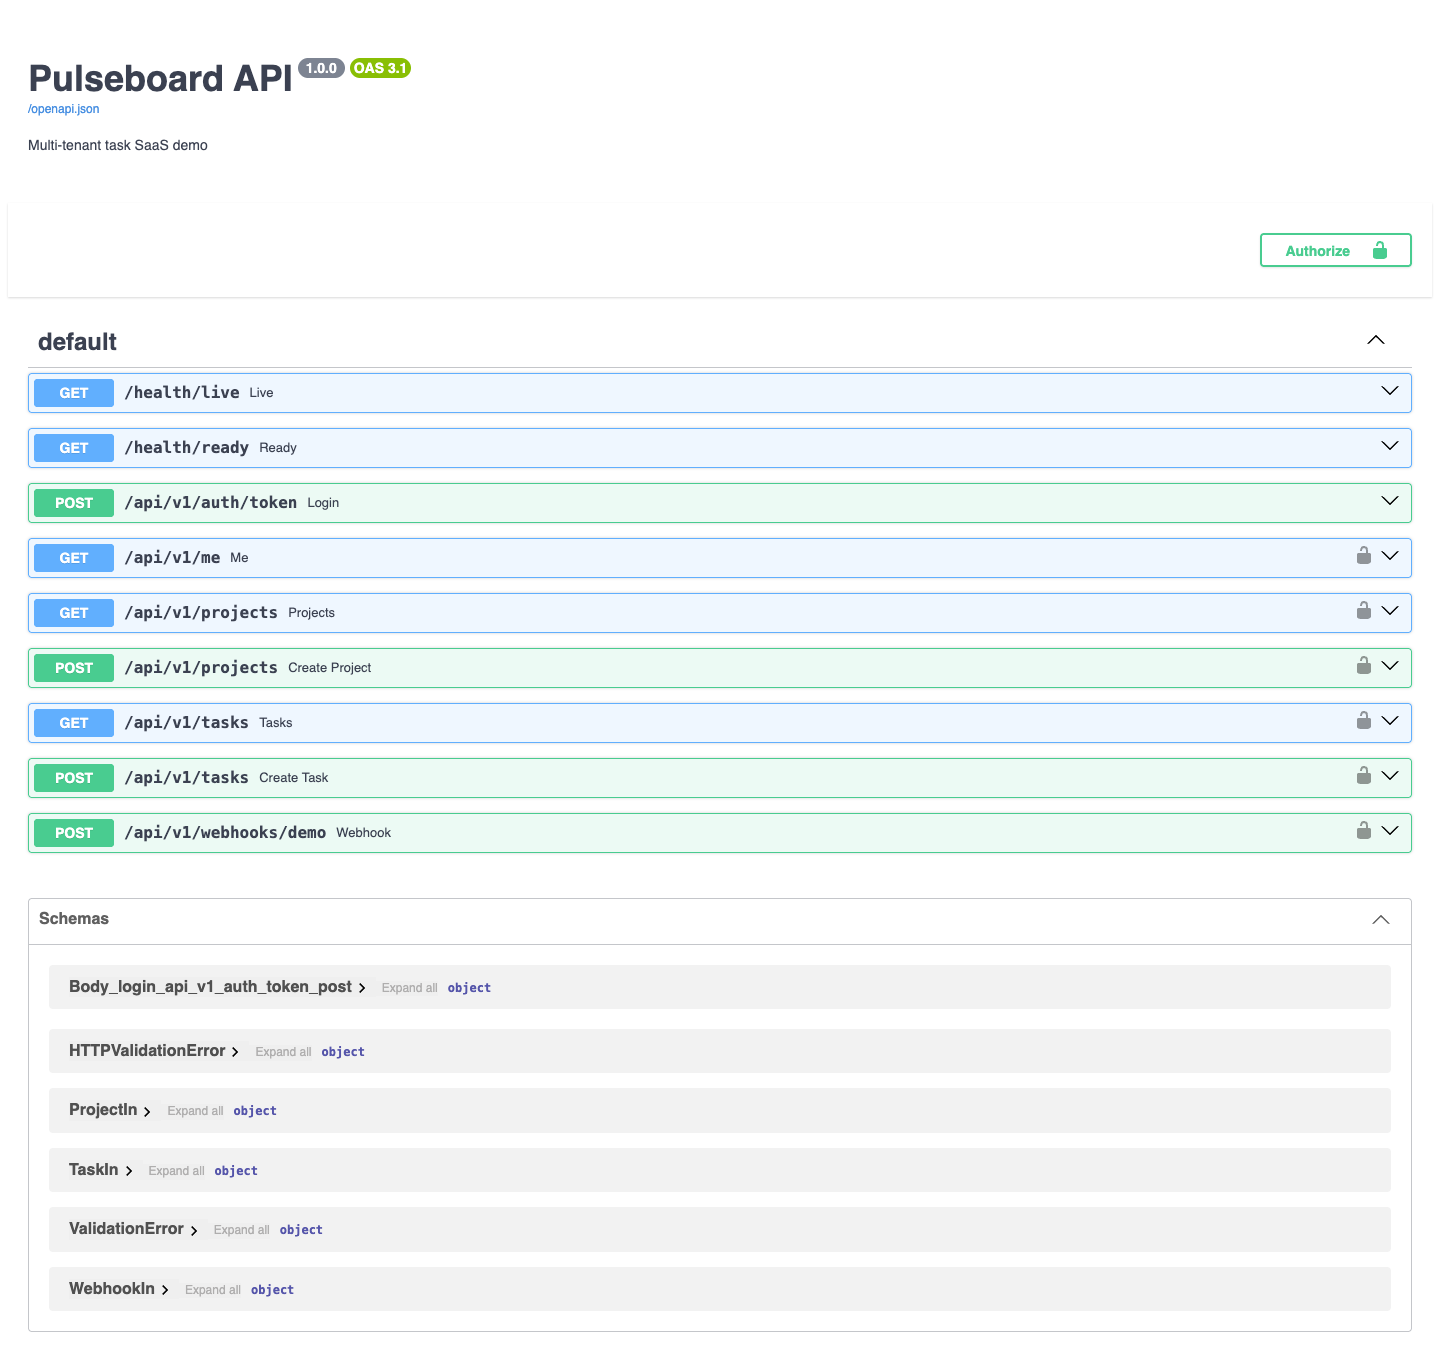Click the Create Task summary text

(x=294, y=778)
